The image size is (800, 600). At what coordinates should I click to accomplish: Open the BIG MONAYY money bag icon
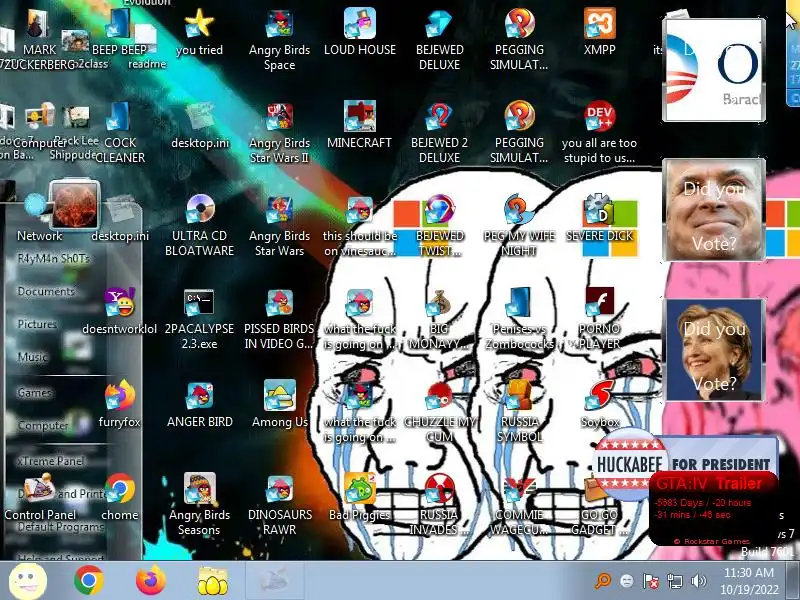439,303
